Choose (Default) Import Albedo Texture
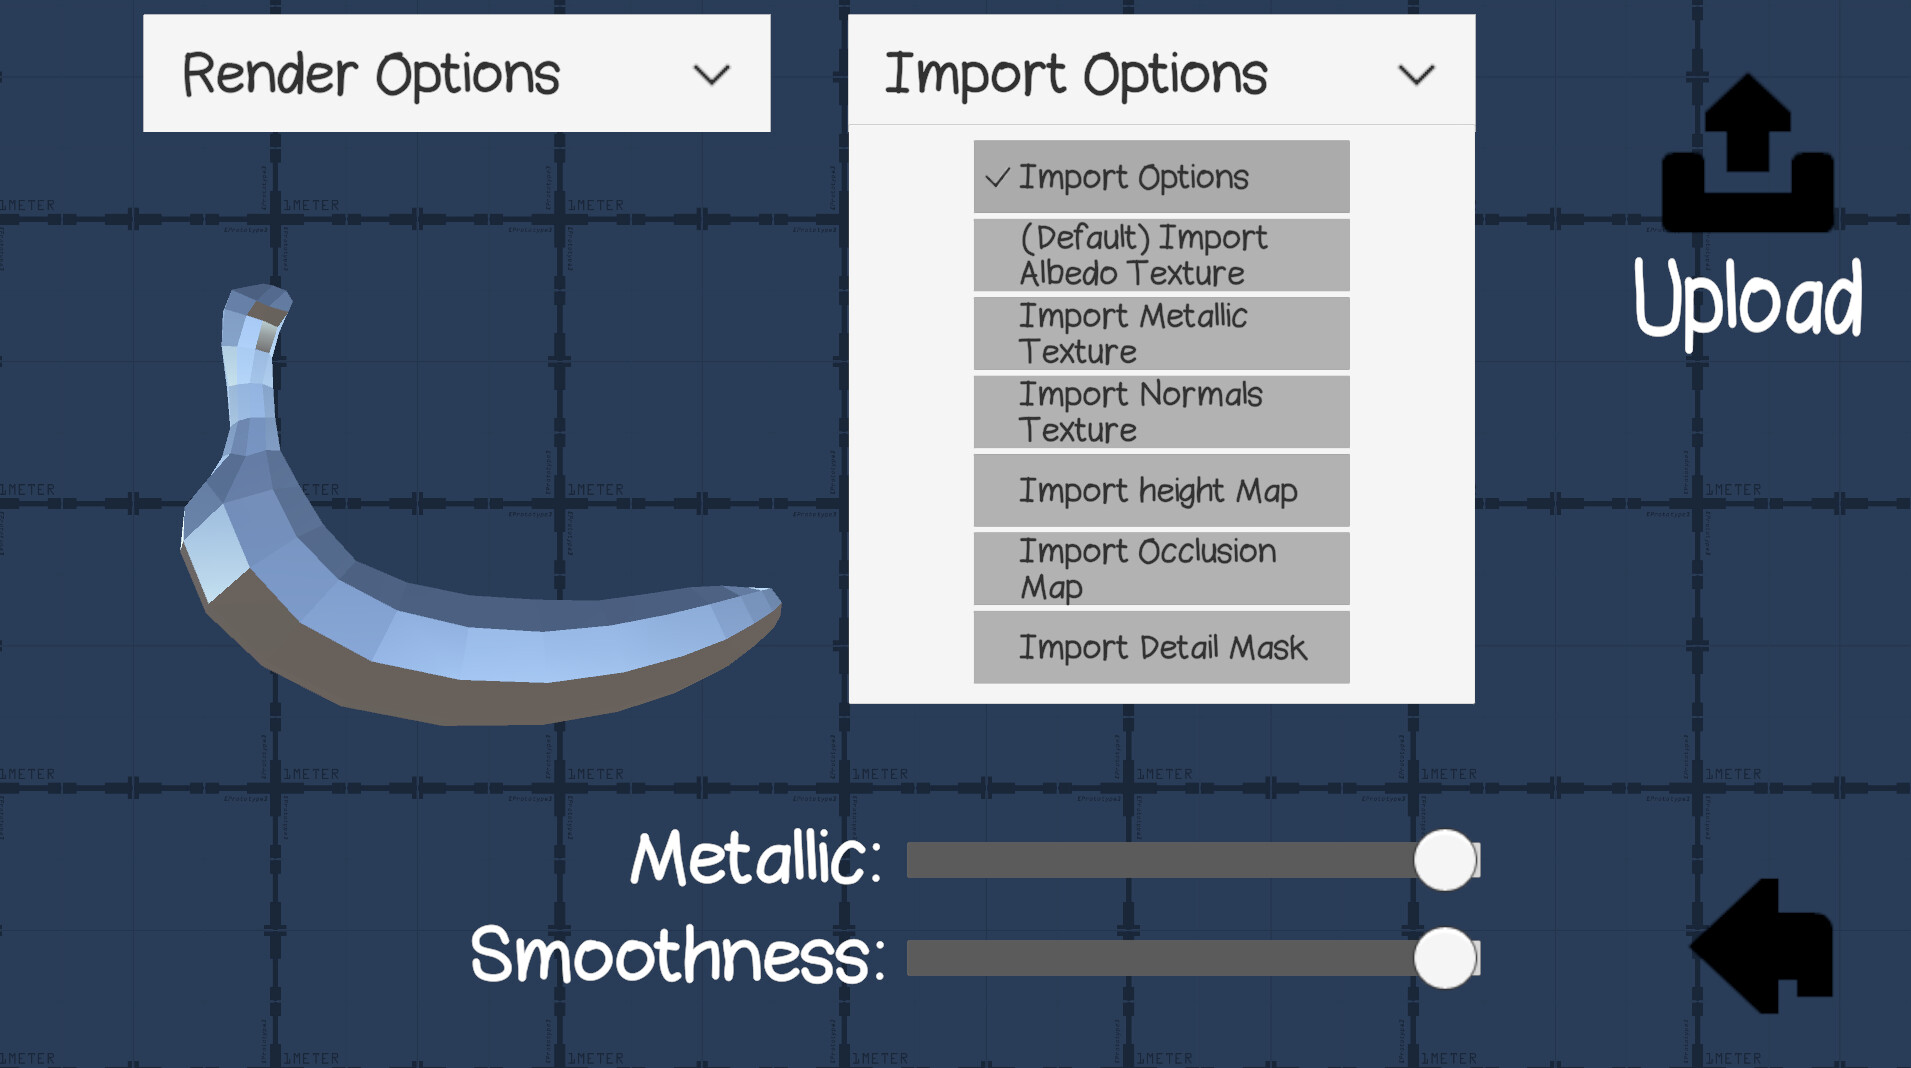Screen dimensions: 1911x1068 1161,255
